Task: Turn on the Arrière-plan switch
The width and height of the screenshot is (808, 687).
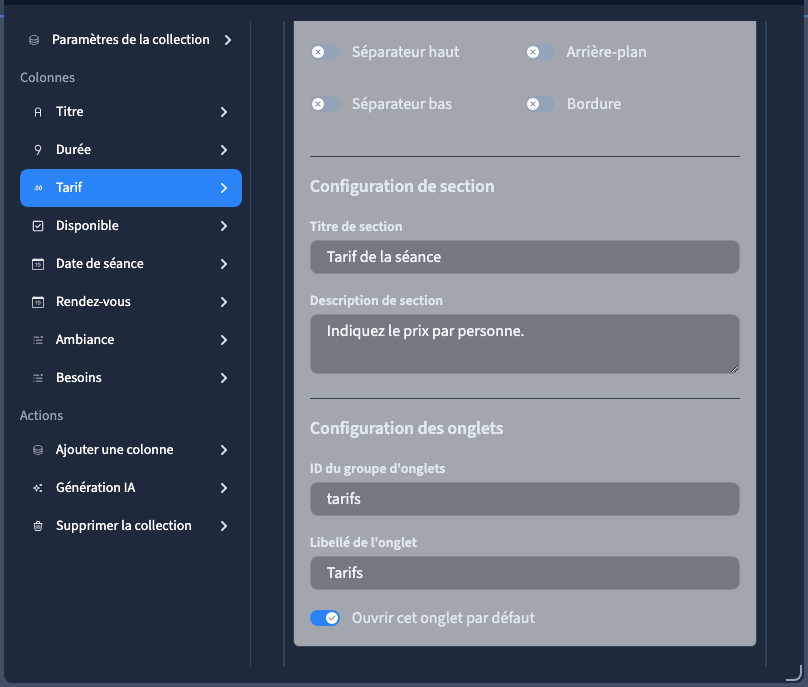Action: tap(540, 52)
